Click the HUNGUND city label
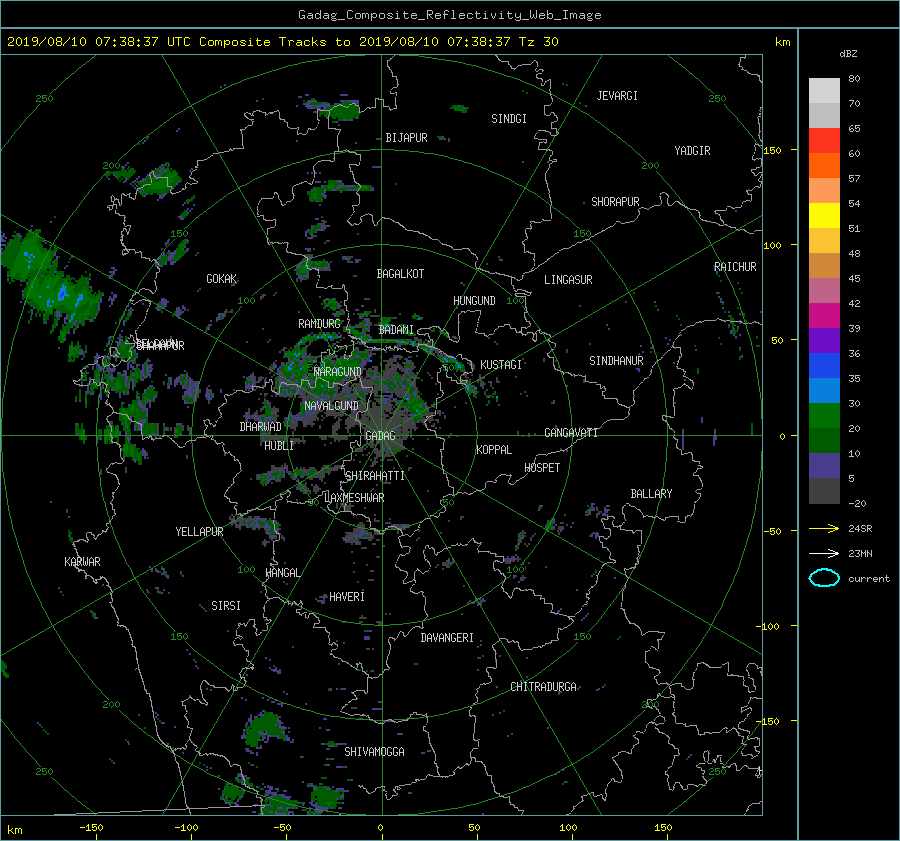The height and width of the screenshot is (841, 900). (x=474, y=301)
